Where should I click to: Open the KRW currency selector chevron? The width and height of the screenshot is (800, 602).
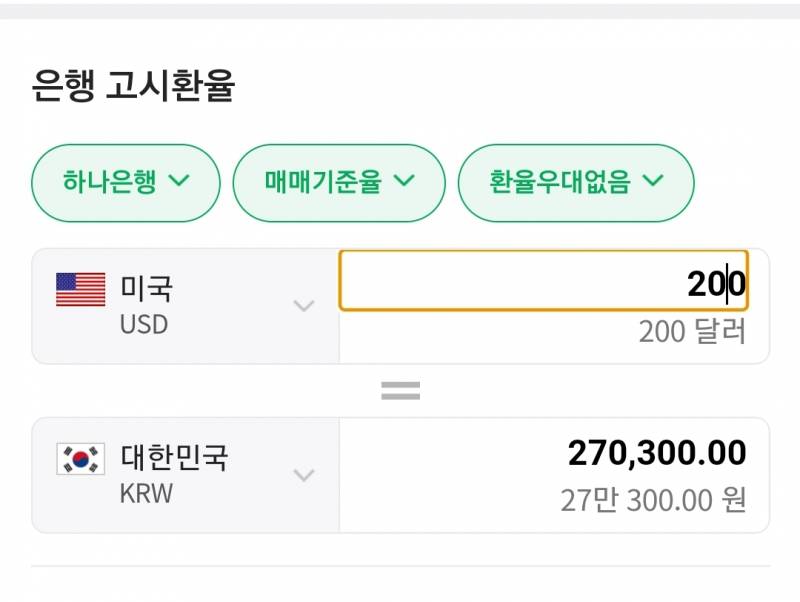pos(303,478)
